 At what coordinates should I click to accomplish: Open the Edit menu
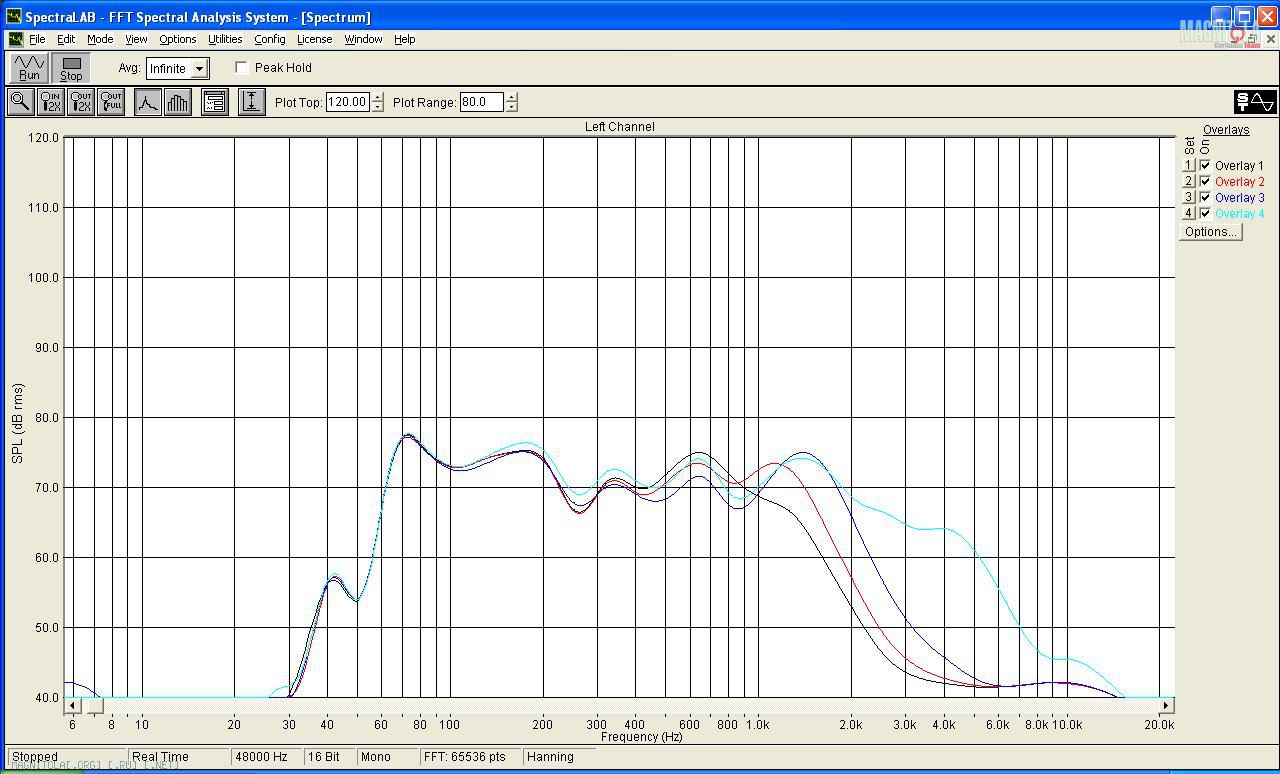tap(66, 39)
